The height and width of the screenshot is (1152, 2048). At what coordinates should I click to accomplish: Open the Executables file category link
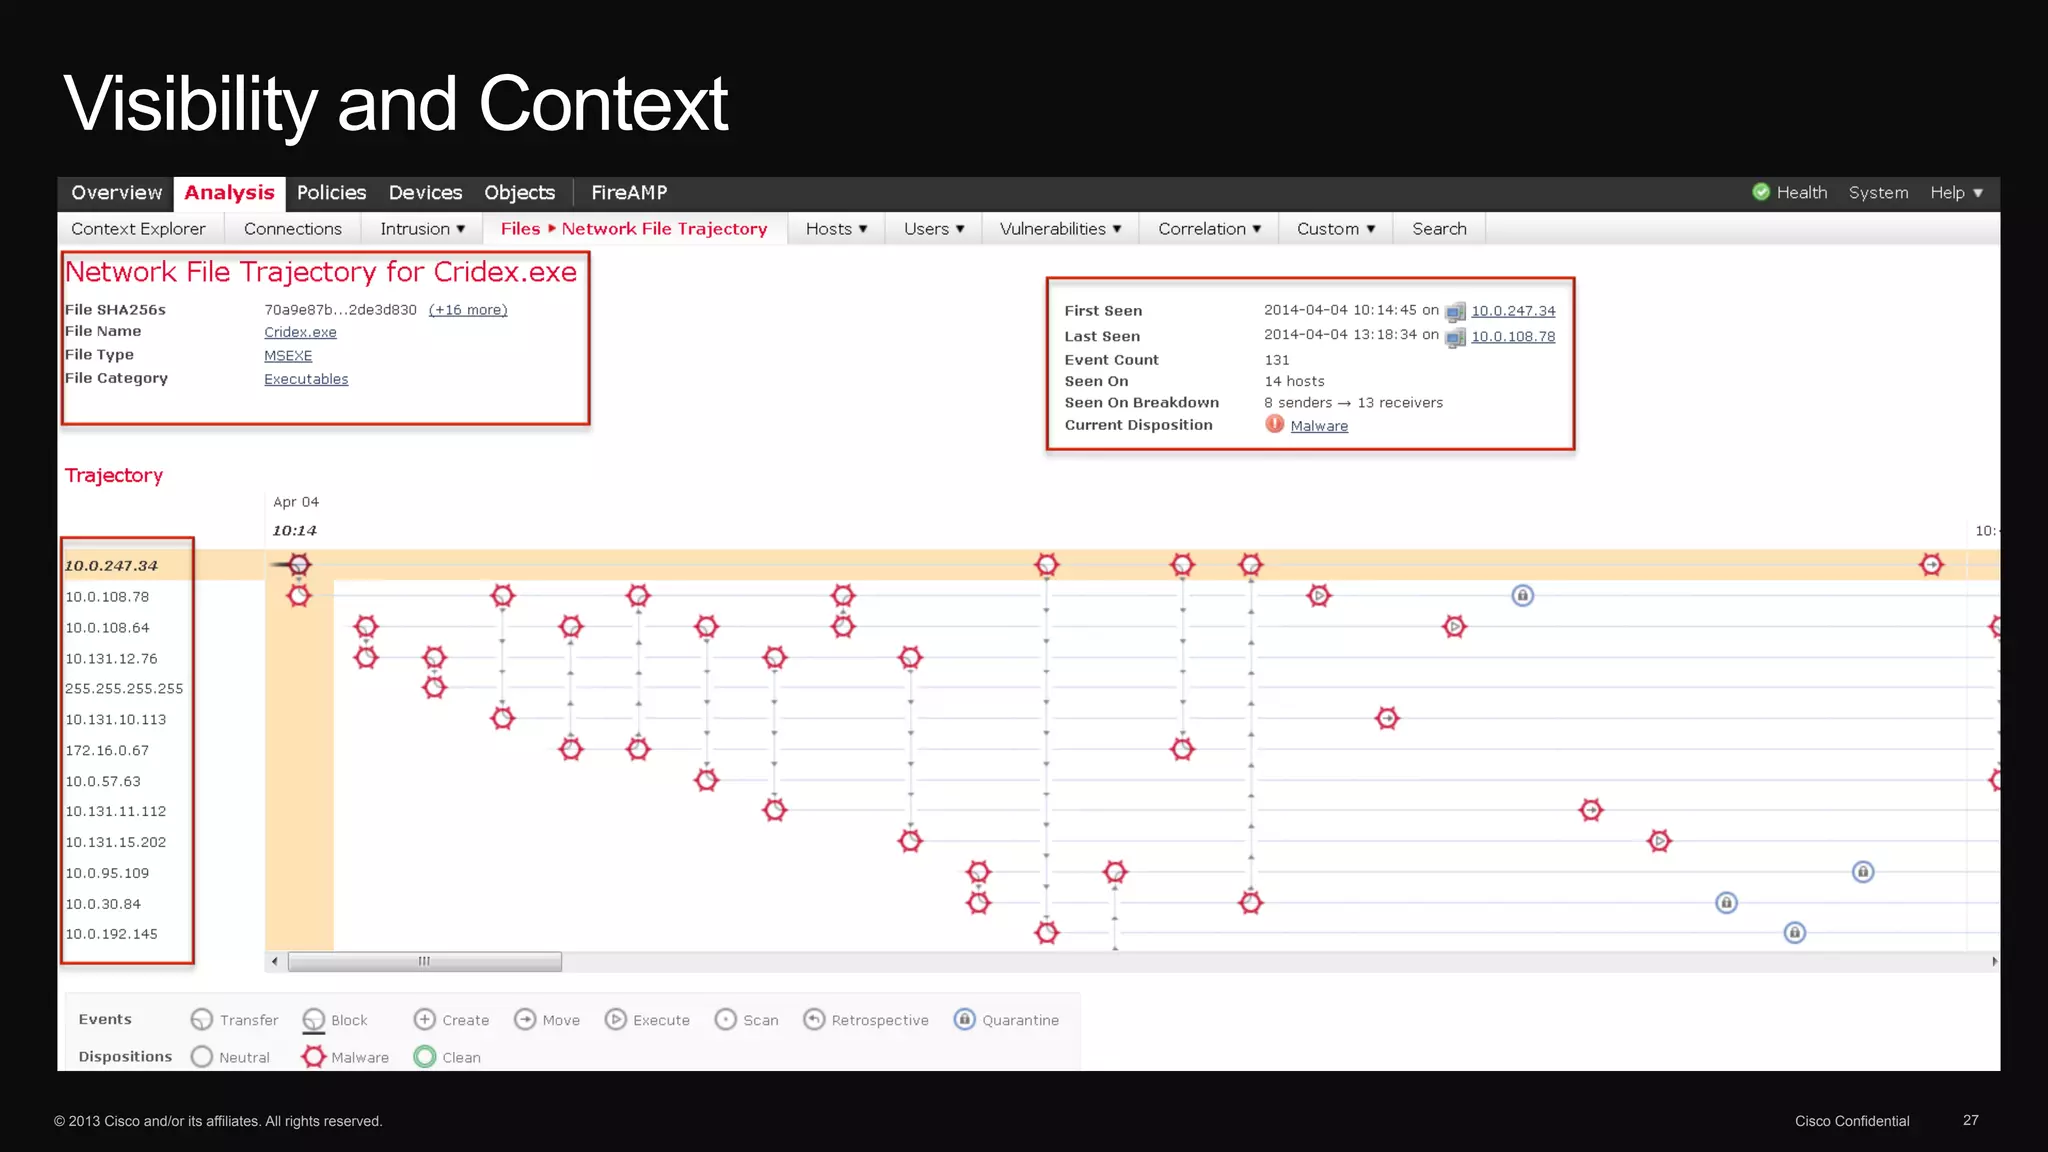tap(306, 379)
